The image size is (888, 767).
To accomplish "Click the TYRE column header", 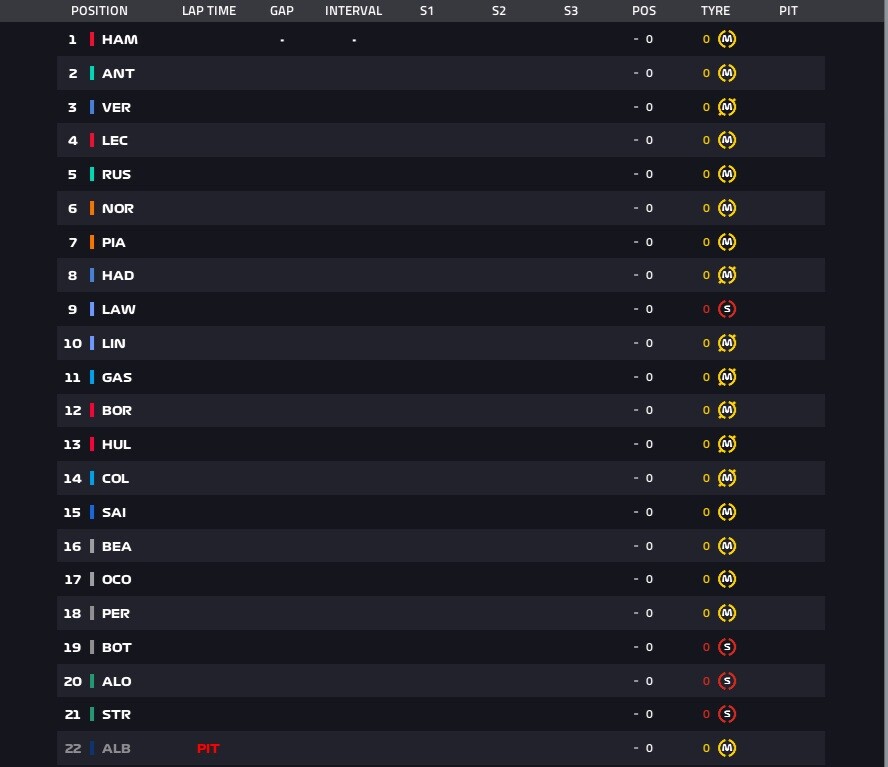I will pos(715,11).
